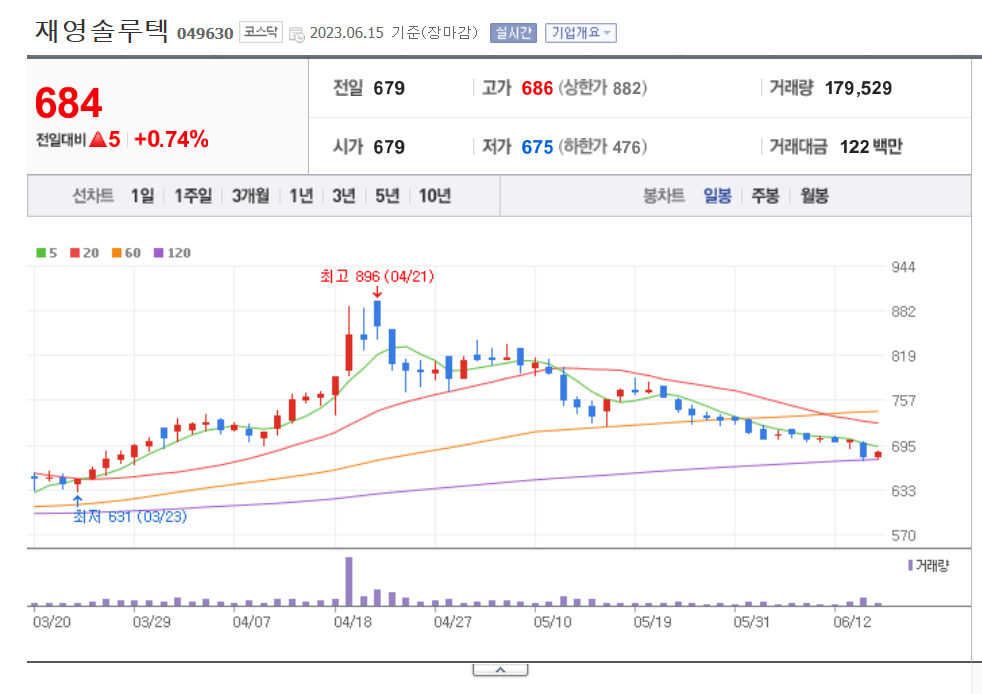This screenshot has width=982, height=694.
Task: Click the 03/20 date axis label
Action: click(x=52, y=622)
